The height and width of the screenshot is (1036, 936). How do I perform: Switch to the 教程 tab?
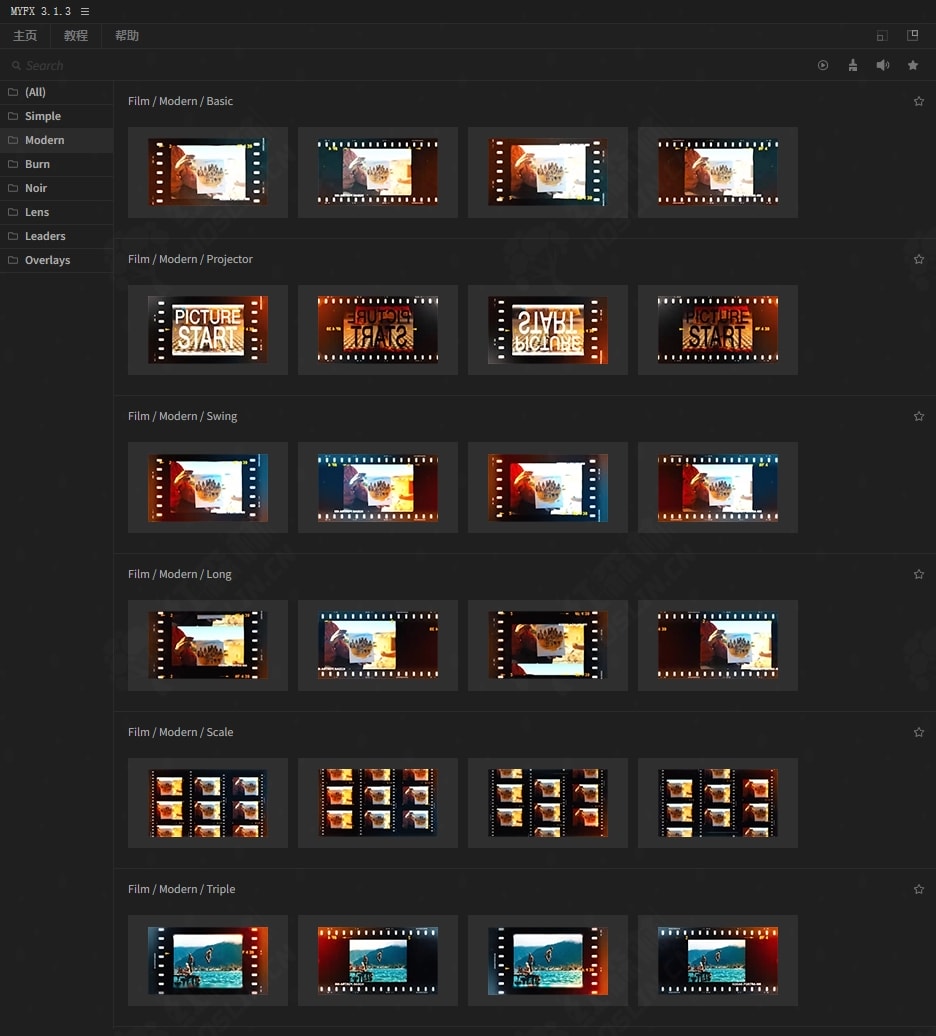tap(76, 36)
